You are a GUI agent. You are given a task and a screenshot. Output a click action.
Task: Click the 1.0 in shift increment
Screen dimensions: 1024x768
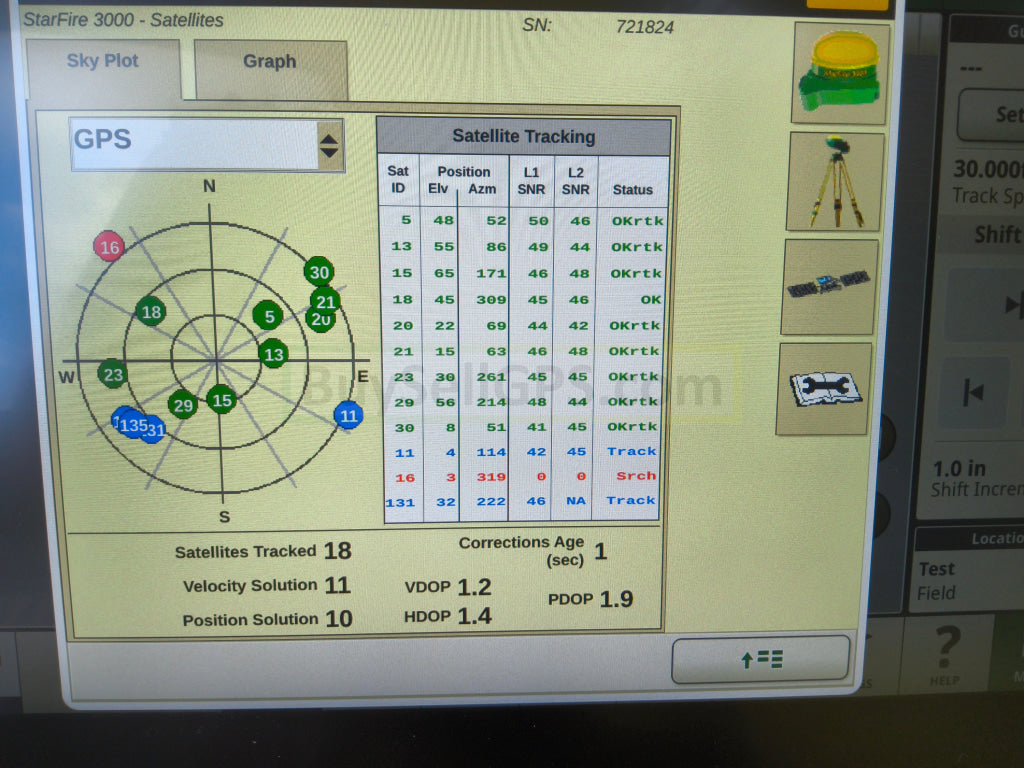coord(959,468)
